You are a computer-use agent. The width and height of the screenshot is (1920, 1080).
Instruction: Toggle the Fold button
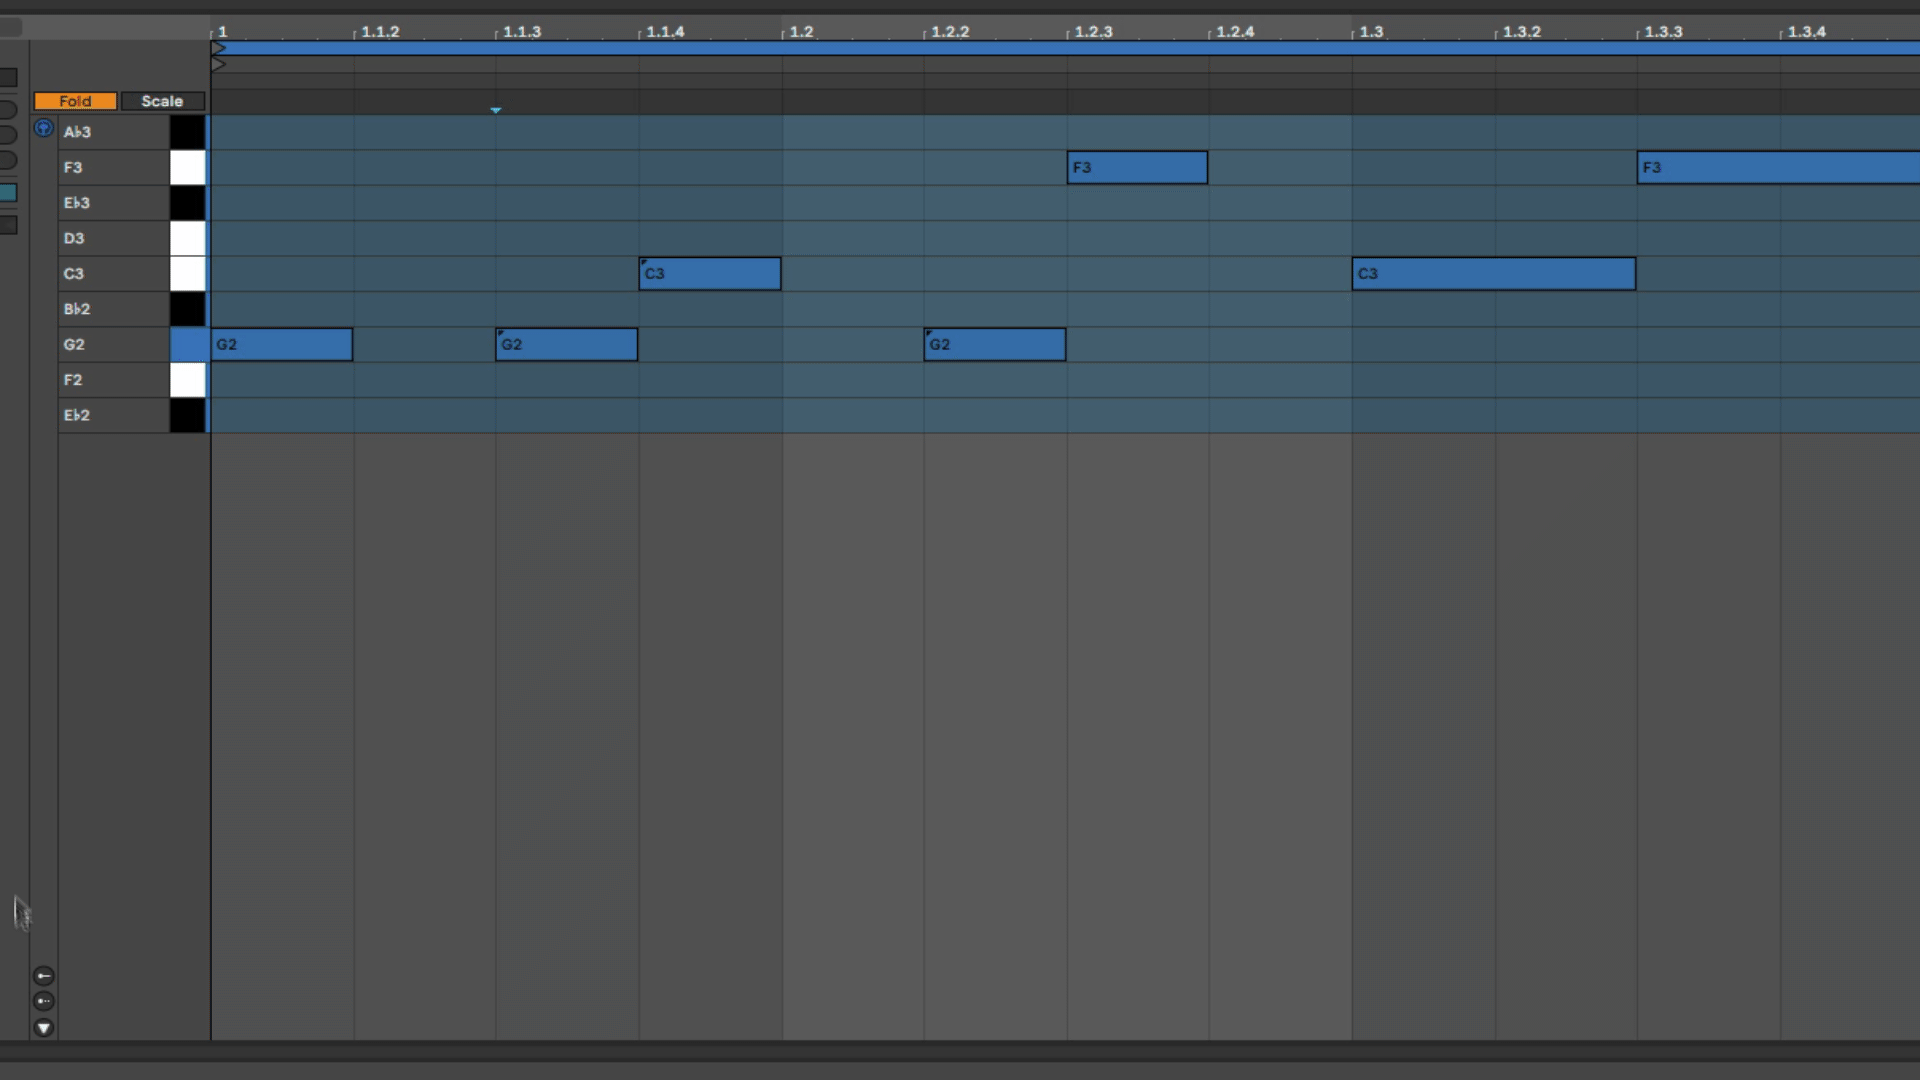[75, 101]
